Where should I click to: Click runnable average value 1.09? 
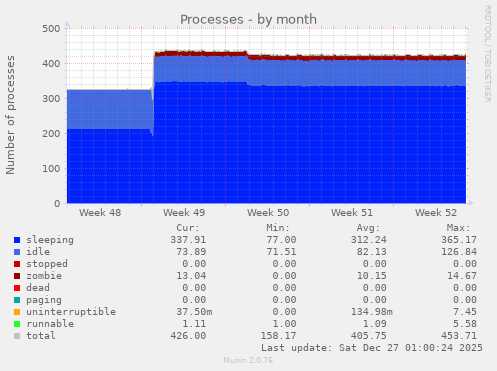coord(375,324)
